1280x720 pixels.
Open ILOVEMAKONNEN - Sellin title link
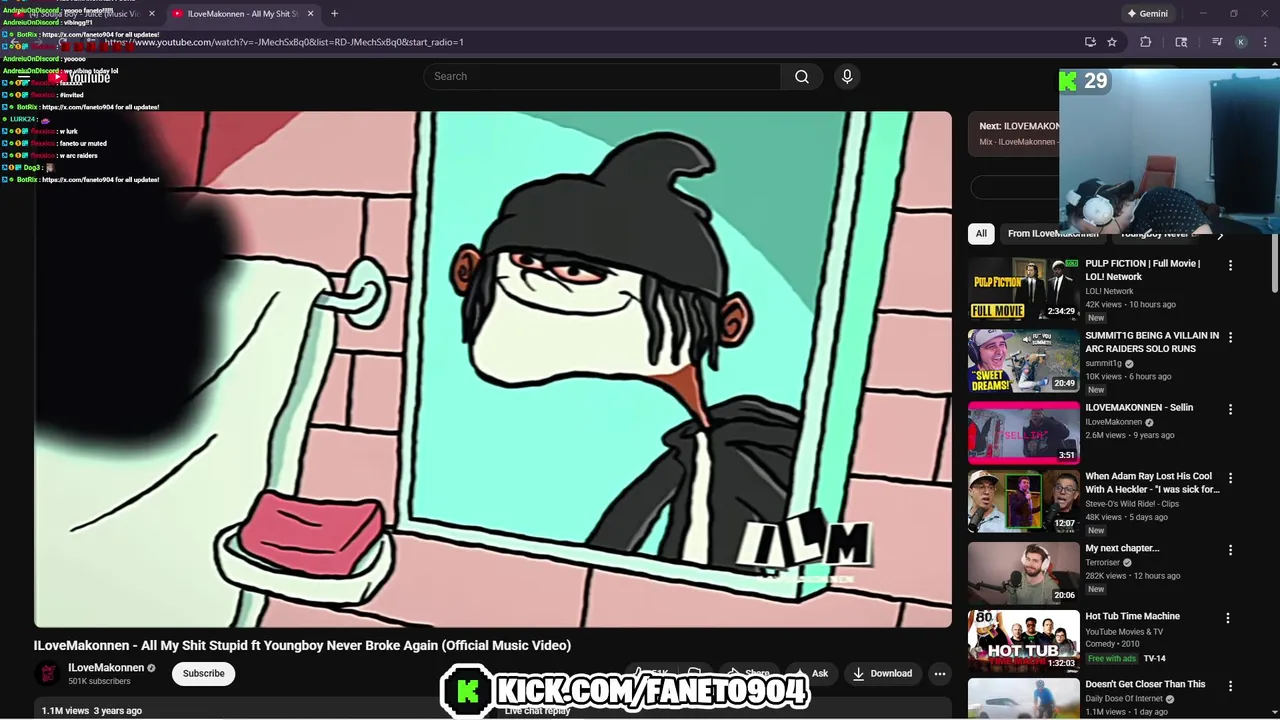[1139, 407]
